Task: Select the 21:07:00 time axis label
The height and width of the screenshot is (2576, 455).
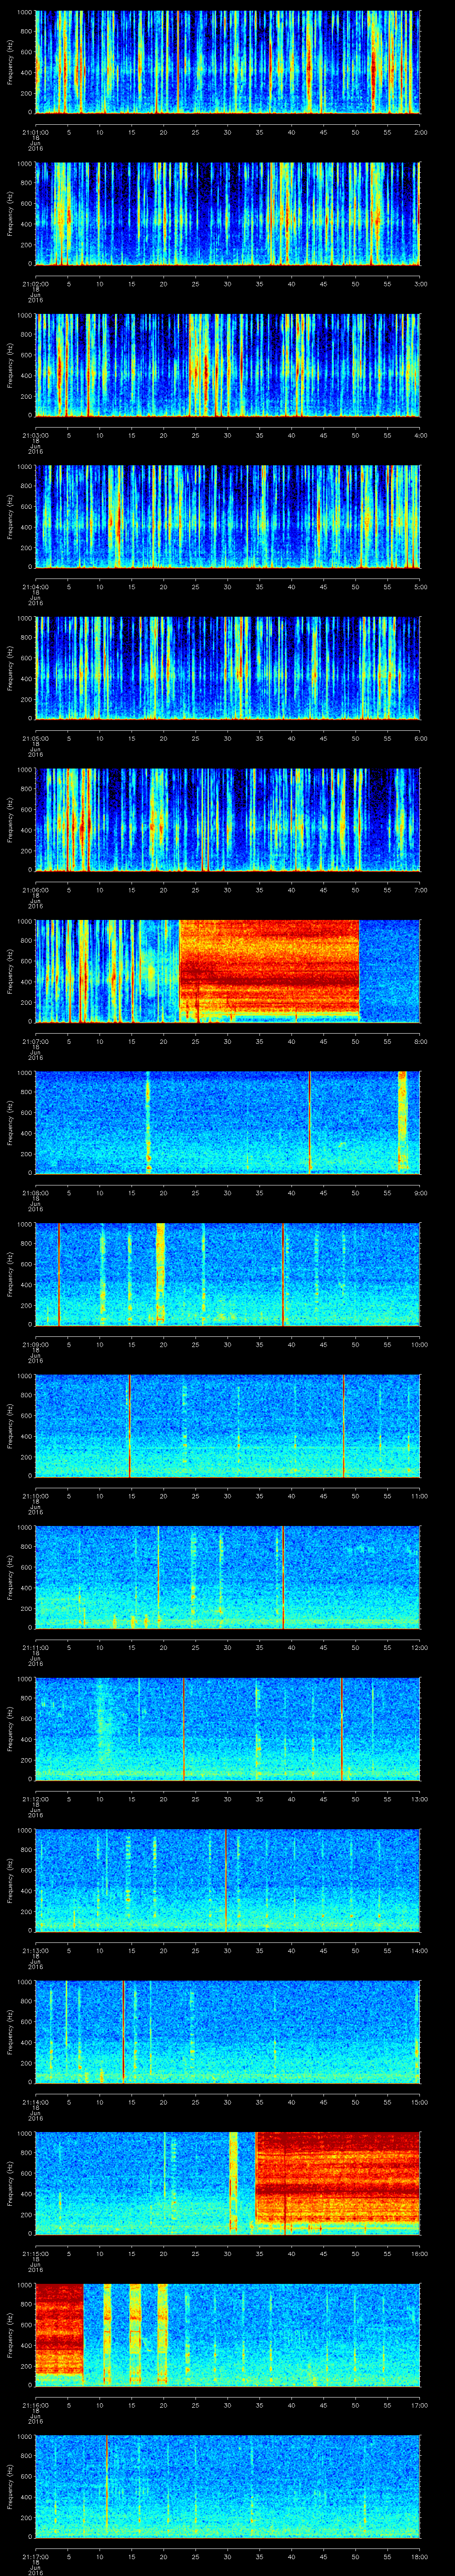Action: point(35,1041)
